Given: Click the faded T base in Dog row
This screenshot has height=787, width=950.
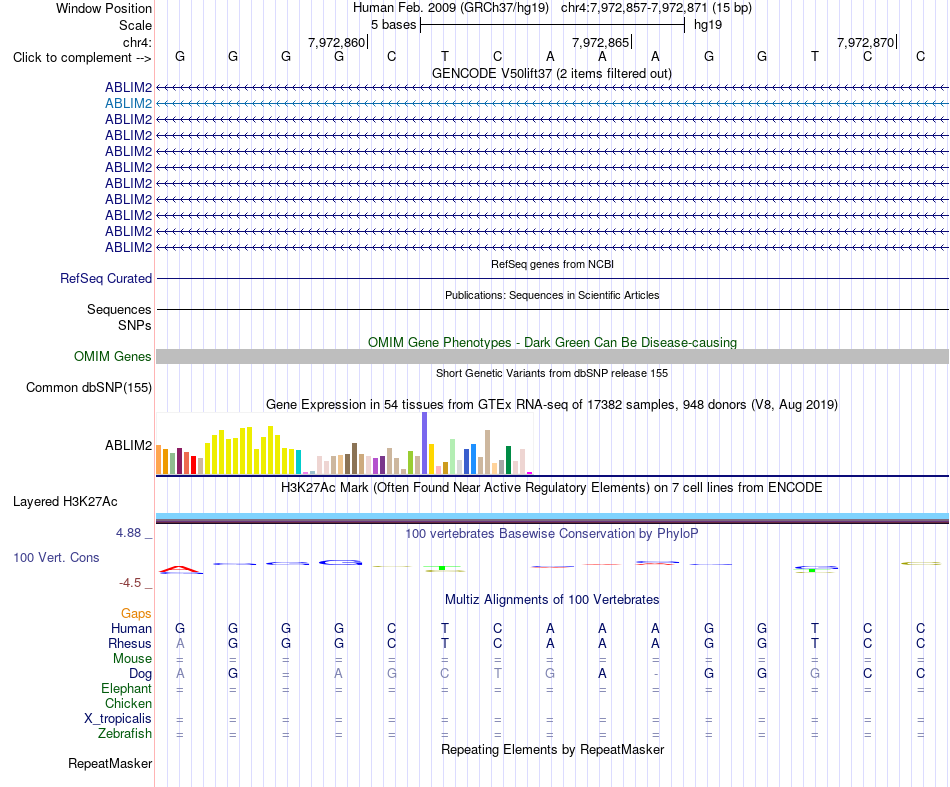Looking at the screenshot, I should coord(497,674).
